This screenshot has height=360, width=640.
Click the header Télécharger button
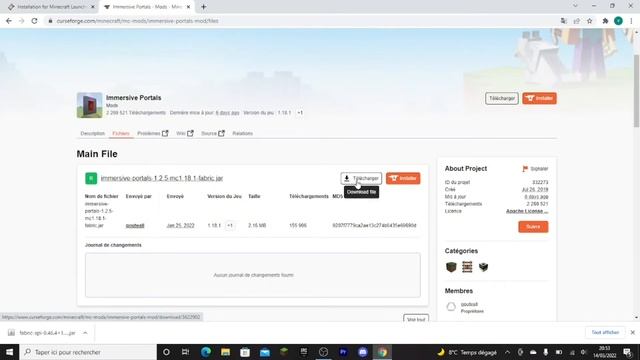502,98
